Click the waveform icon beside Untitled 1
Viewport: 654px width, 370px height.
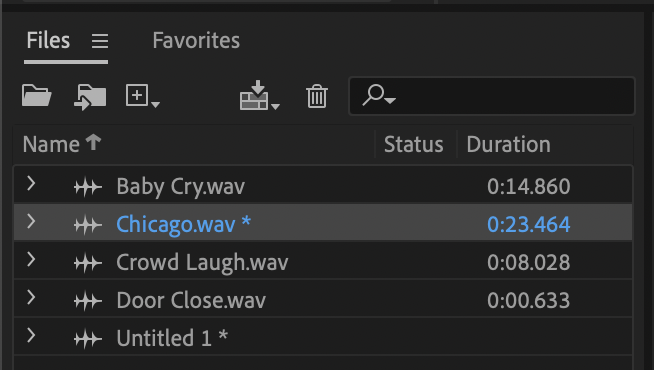88,339
